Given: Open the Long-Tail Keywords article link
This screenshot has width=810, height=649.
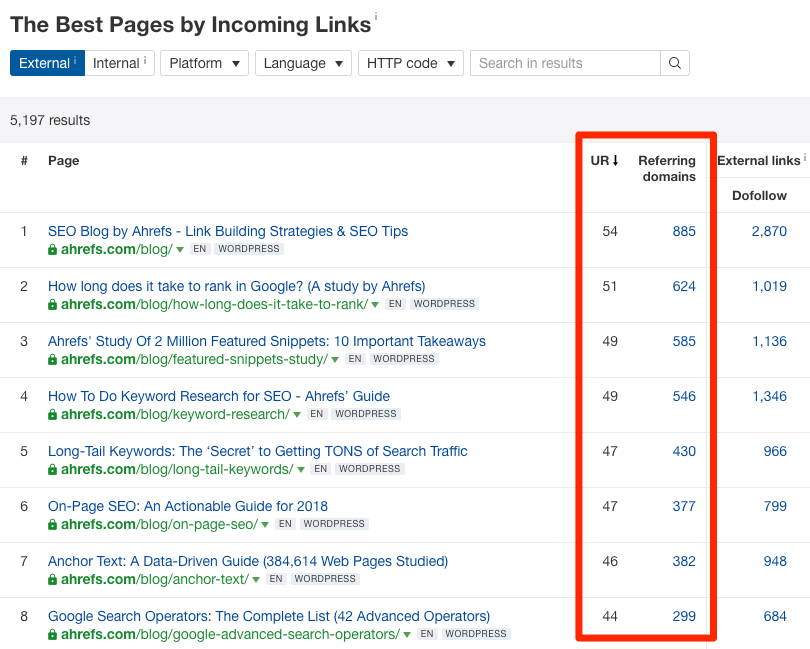Looking at the screenshot, I should click(258, 451).
